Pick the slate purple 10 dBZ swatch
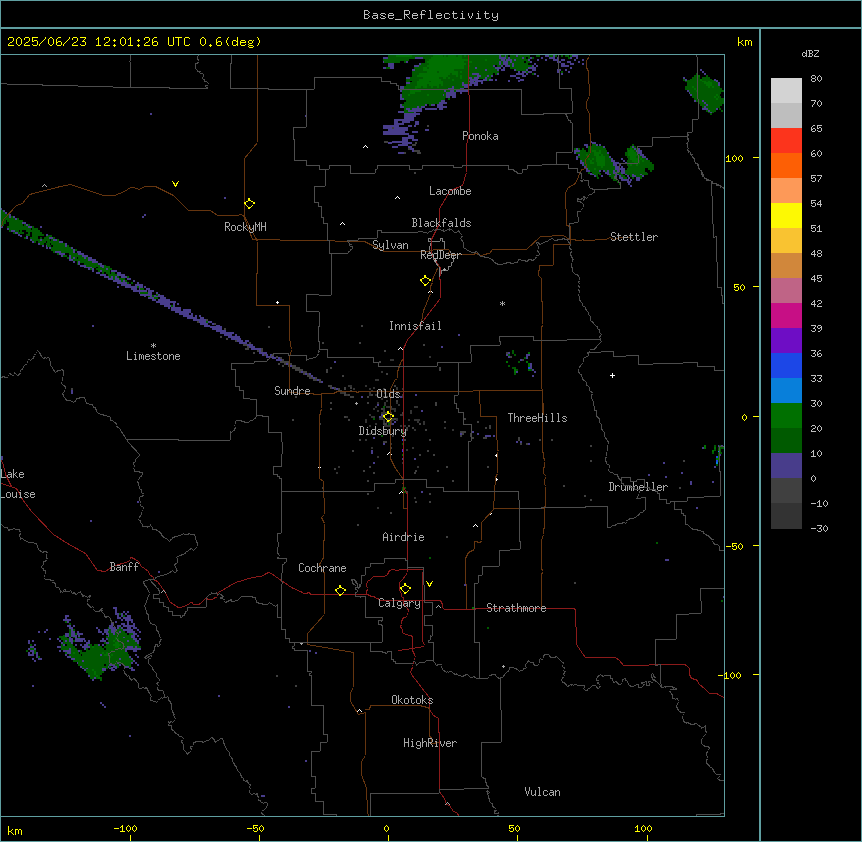 tap(786, 466)
